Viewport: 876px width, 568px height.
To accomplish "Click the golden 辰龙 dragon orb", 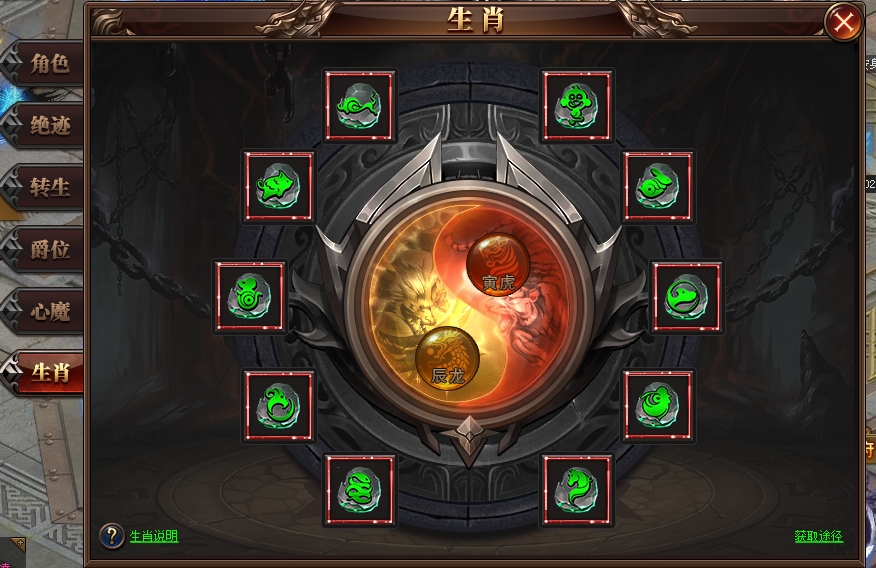I will coord(447,358).
